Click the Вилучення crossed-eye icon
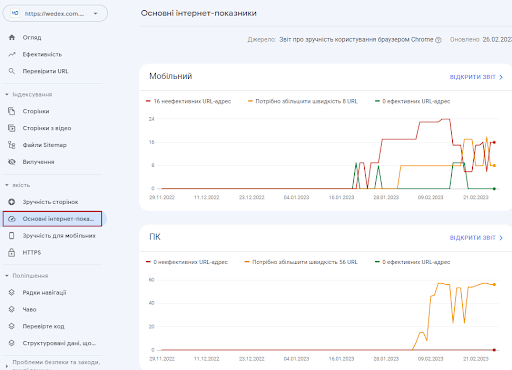This screenshot has width=512, height=370. [12, 162]
